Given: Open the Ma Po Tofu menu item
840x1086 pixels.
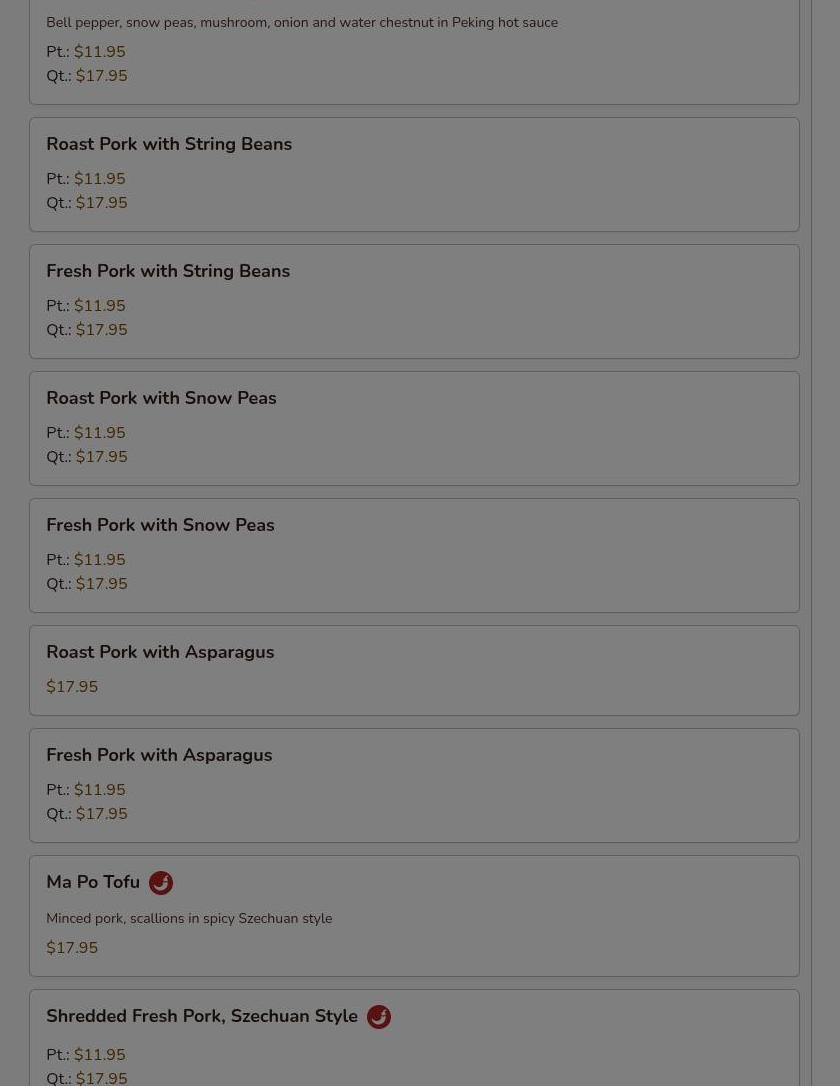Looking at the screenshot, I should (93, 882).
